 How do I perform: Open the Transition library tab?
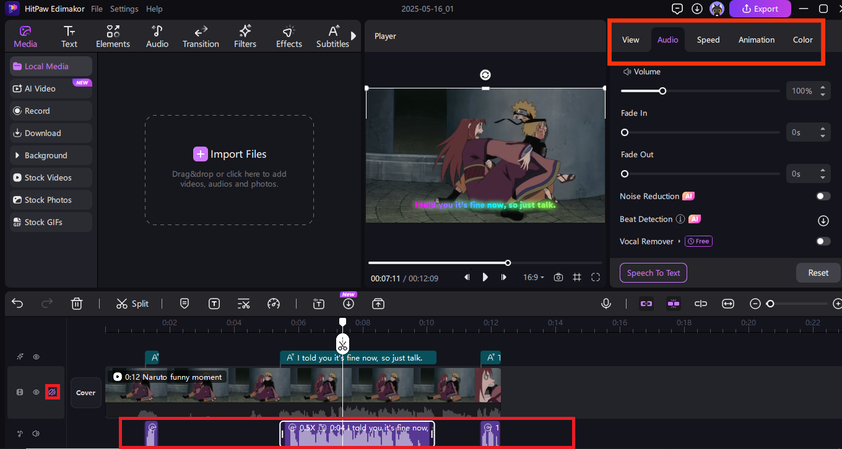click(x=200, y=37)
